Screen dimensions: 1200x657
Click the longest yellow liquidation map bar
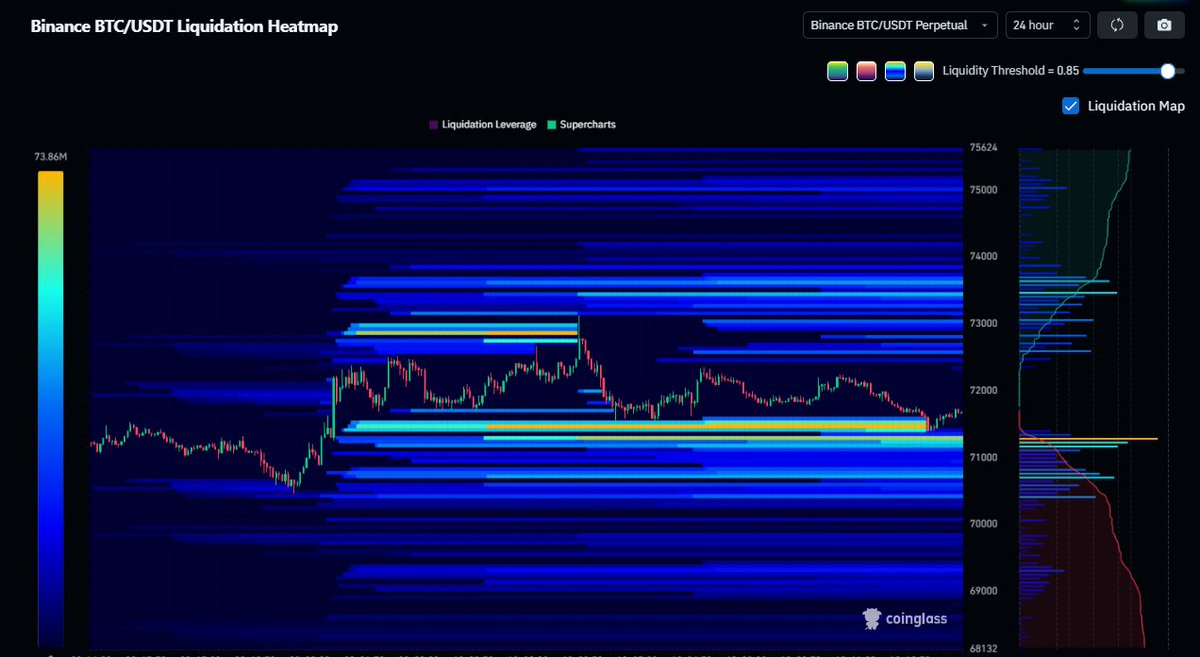coord(1088,439)
